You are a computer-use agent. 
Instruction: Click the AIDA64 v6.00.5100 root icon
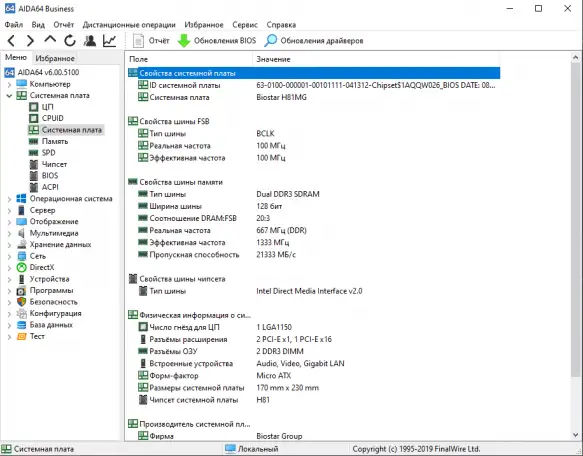tap(9, 72)
